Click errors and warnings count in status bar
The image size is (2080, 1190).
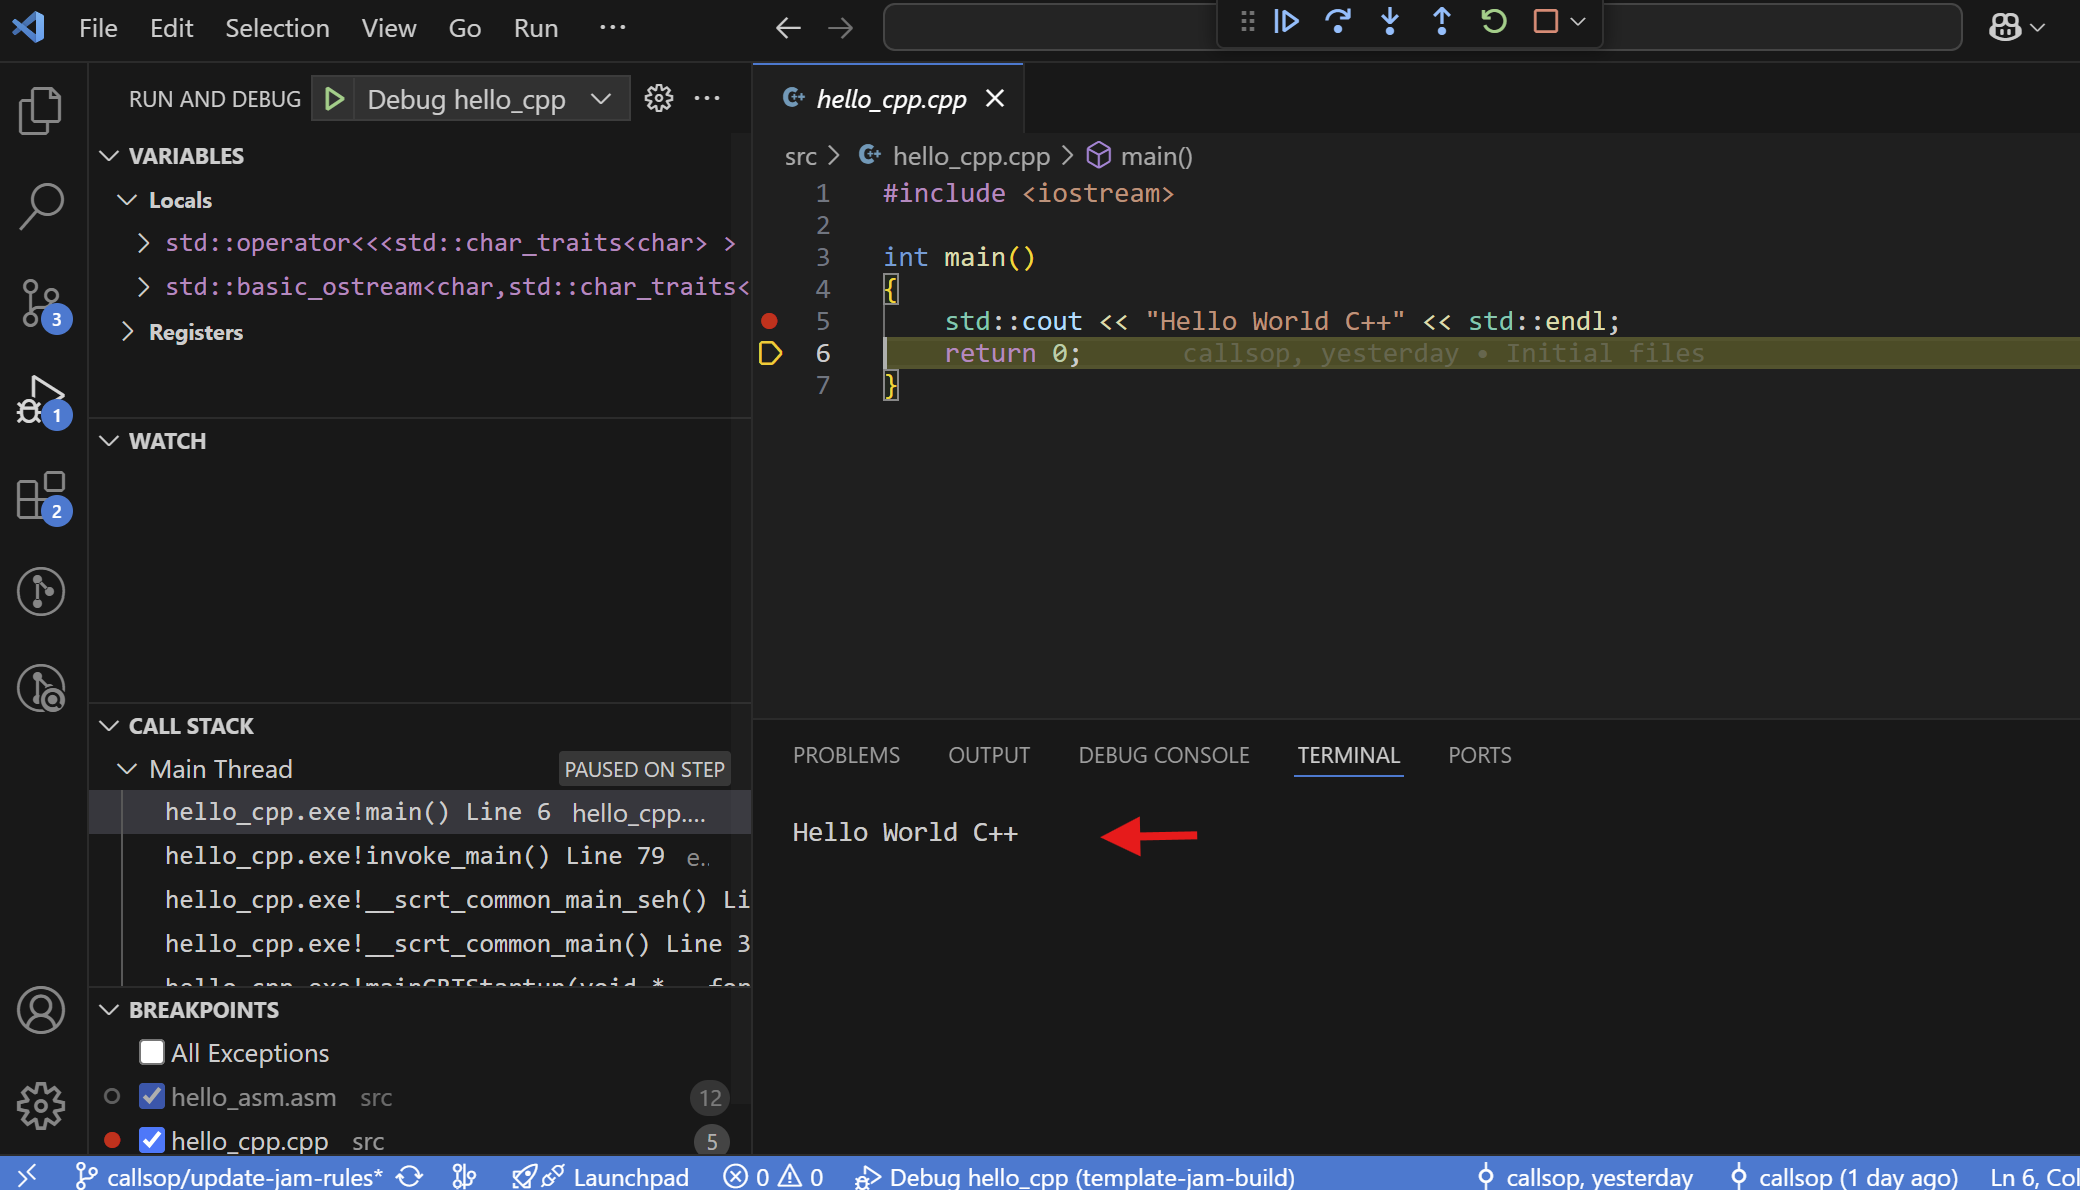(x=774, y=1177)
